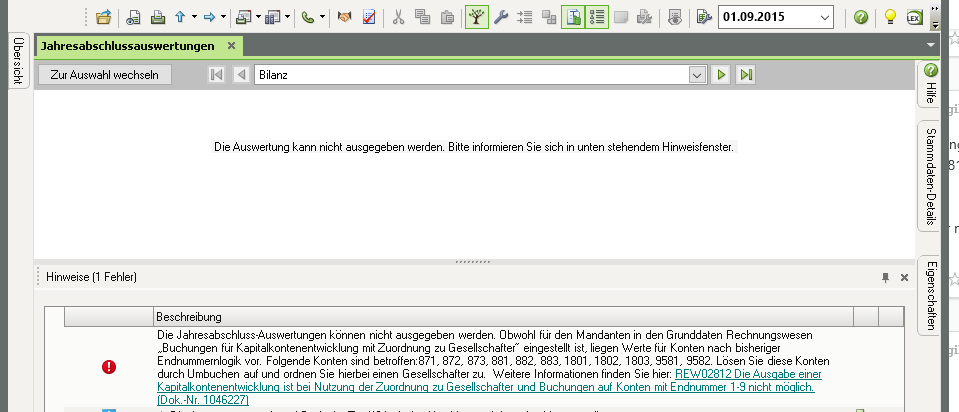Click the green phone icon
This screenshot has height=412, width=959.
click(308, 17)
